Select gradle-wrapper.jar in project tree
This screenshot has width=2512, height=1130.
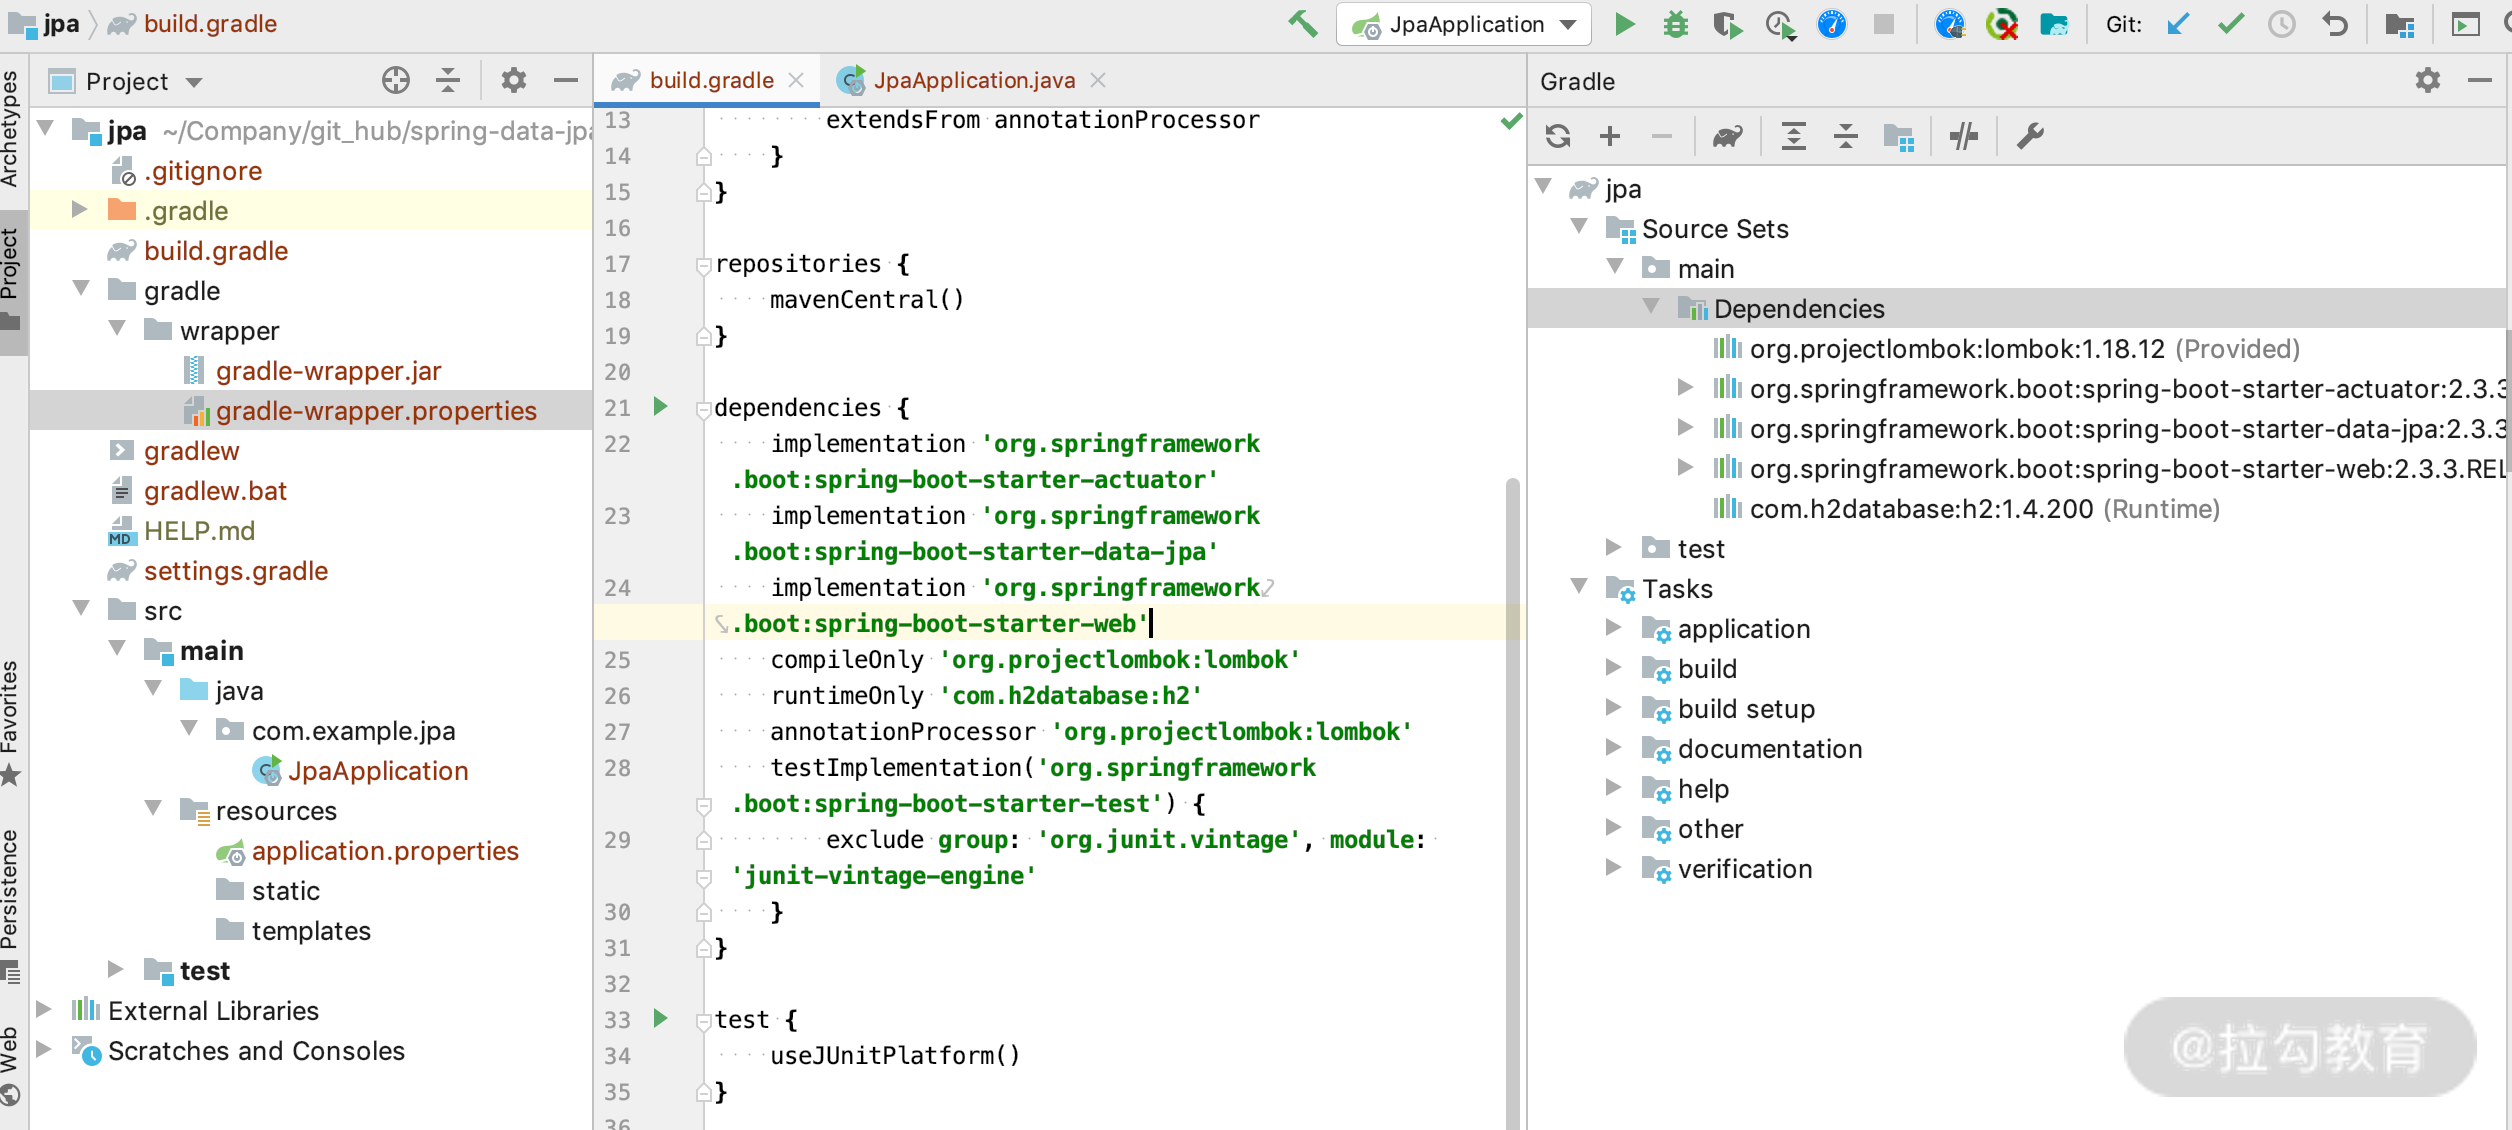(x=328, y=371)
